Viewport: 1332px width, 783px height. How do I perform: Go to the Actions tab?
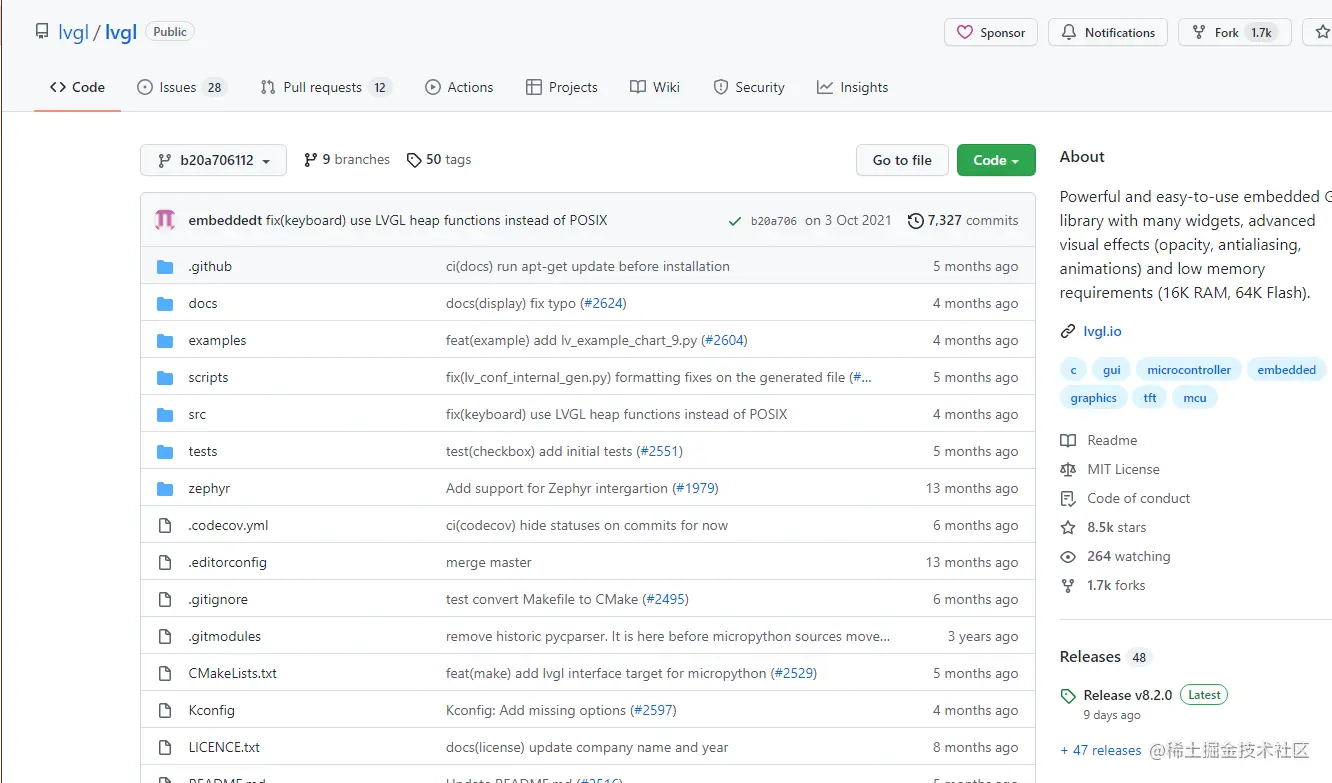click(x=459, y=87)
